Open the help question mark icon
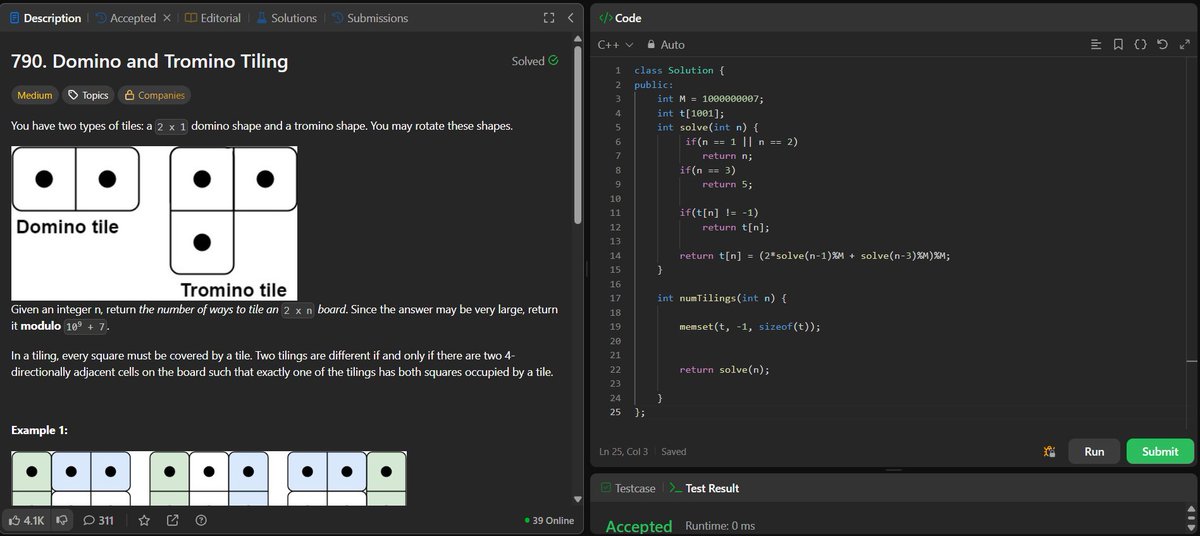Screen dimensions: 1200x536 click(201, 520)
